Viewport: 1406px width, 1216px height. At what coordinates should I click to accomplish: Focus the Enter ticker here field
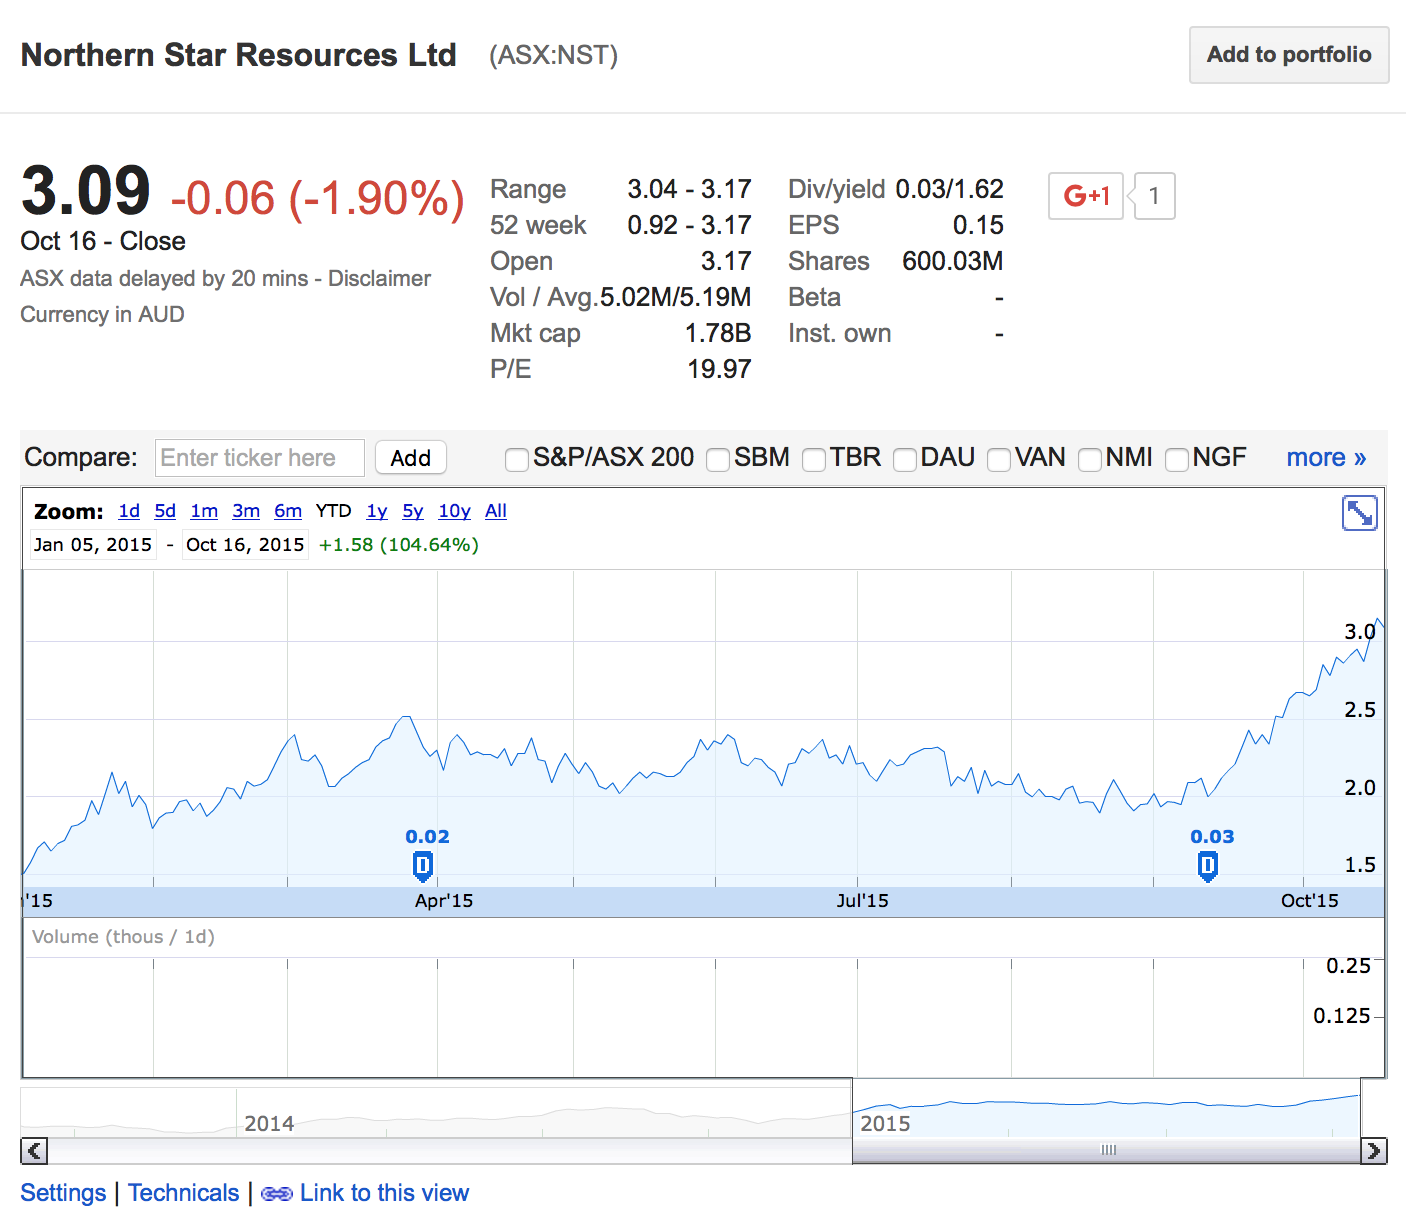point(260,458)
